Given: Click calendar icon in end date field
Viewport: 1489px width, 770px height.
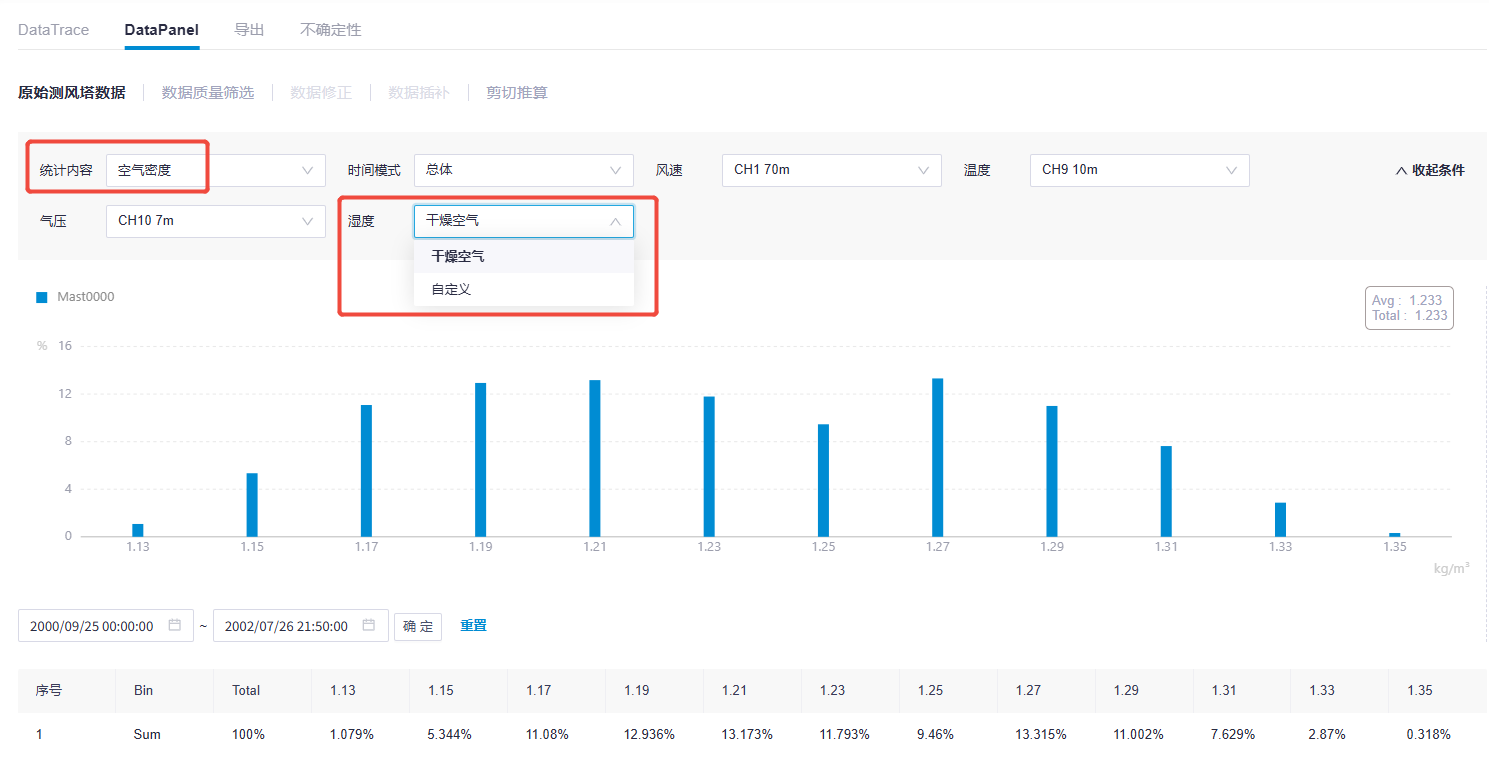Looking at the screenshot, I should [x=369, y=626].
